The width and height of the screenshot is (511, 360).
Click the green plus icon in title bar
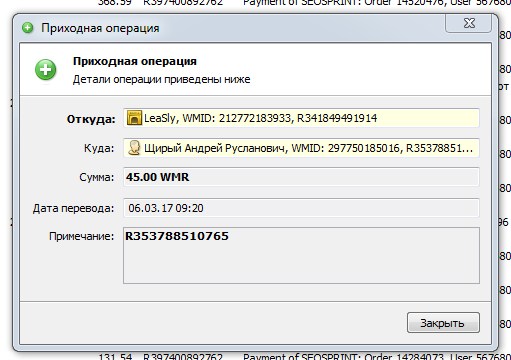pyautogui.click(x=28, y=28)
